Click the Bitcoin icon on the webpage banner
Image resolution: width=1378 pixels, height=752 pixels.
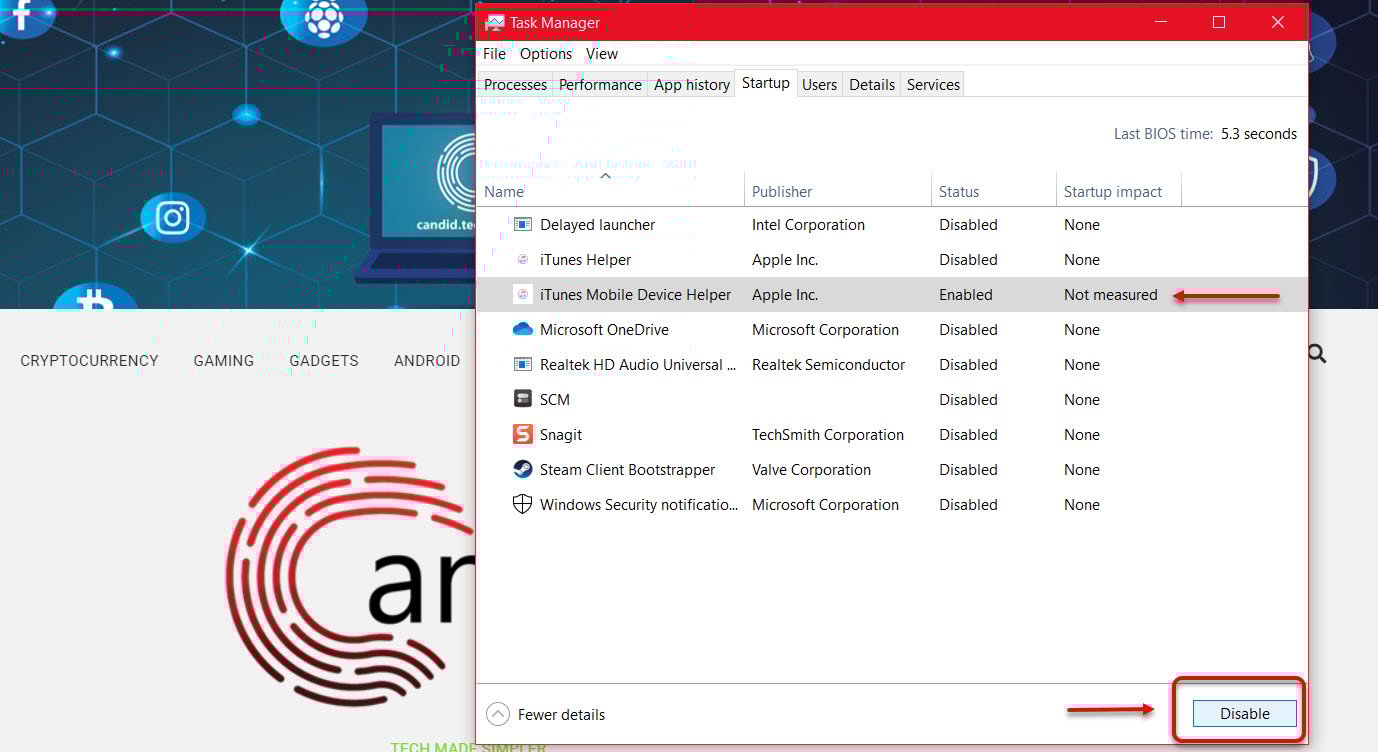96,298
